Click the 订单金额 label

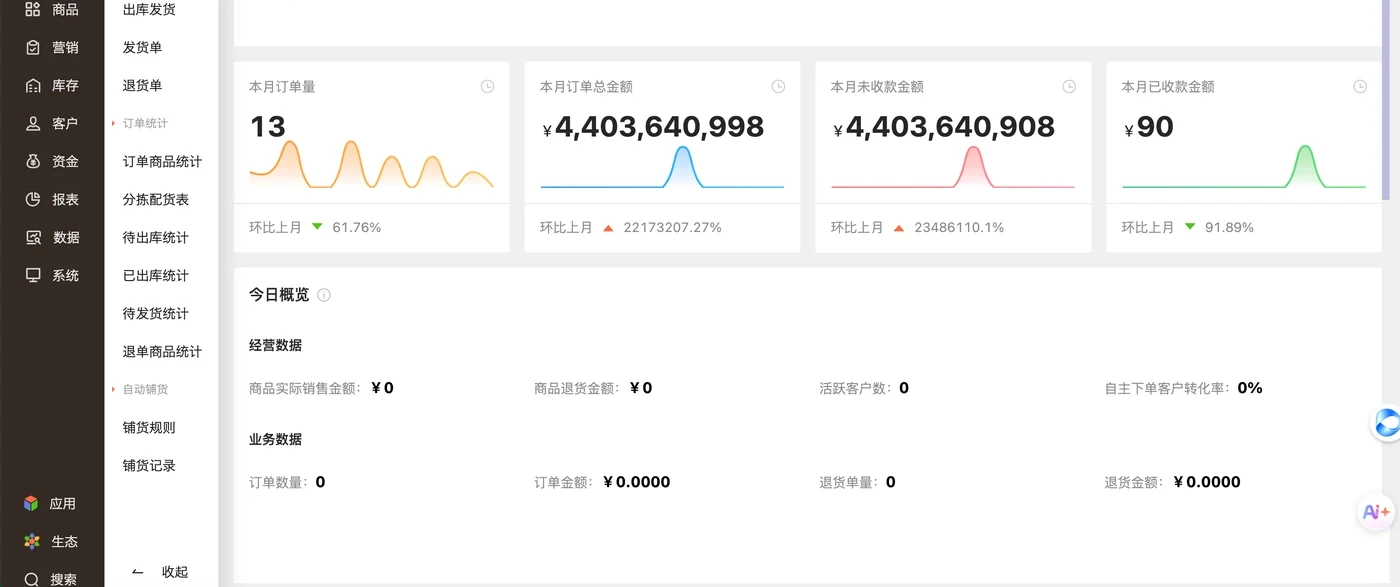click(x=563, y=482)
